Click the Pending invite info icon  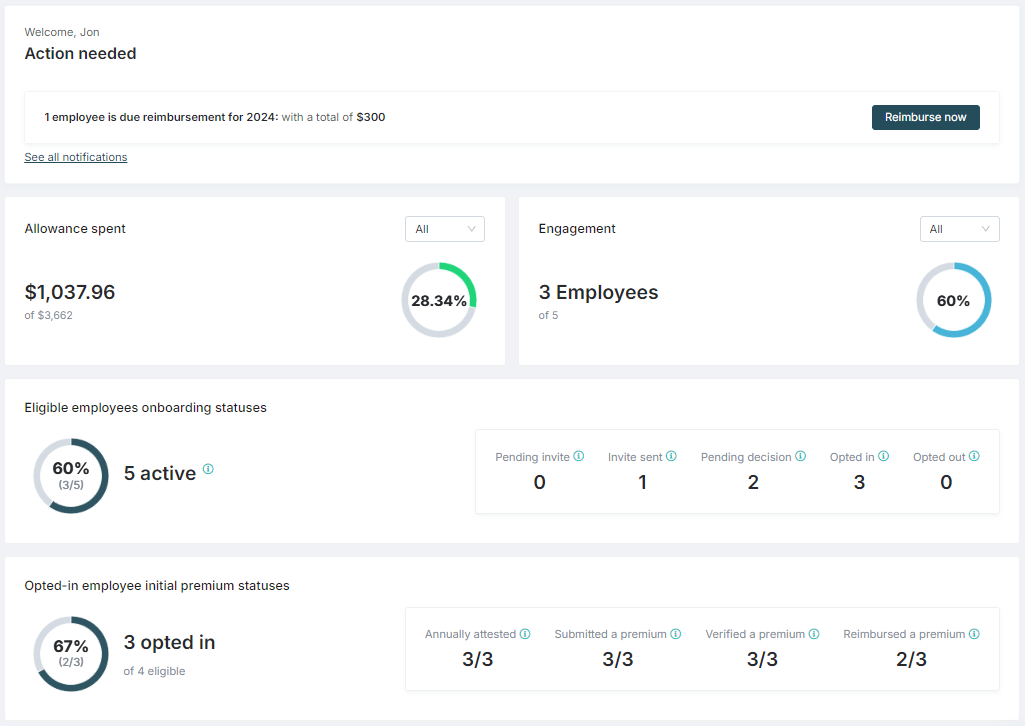pyautogui.click(x=579, y=456)
